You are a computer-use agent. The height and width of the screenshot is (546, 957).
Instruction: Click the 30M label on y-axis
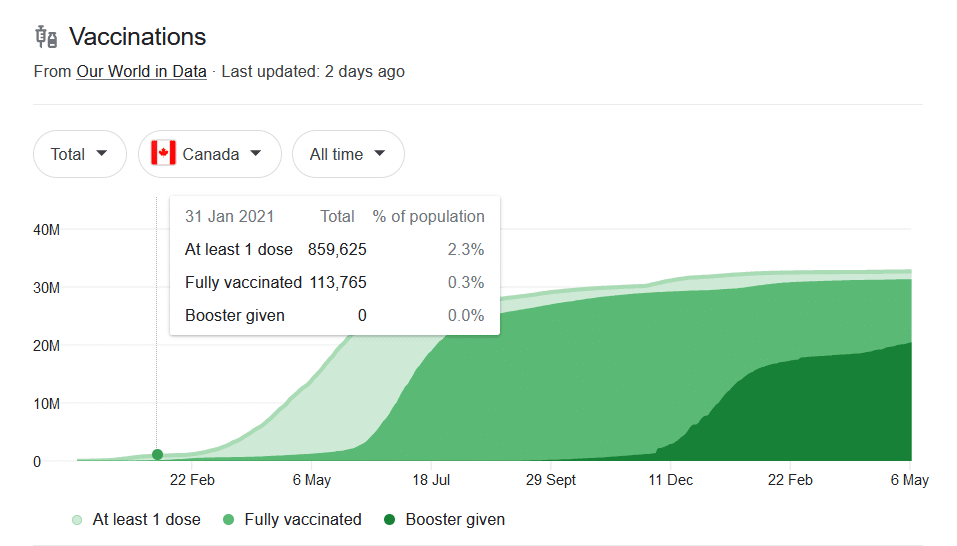pyautogui.click(x=48, y=288)
